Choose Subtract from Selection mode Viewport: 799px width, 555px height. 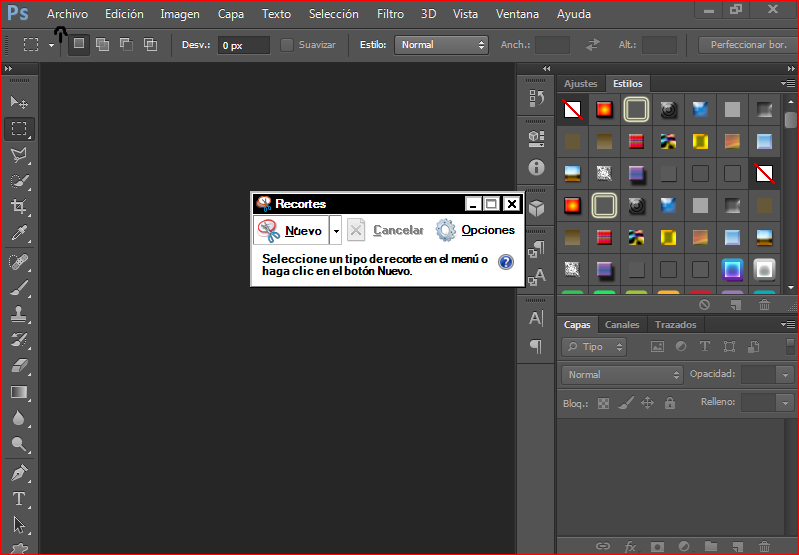point(126,44)
